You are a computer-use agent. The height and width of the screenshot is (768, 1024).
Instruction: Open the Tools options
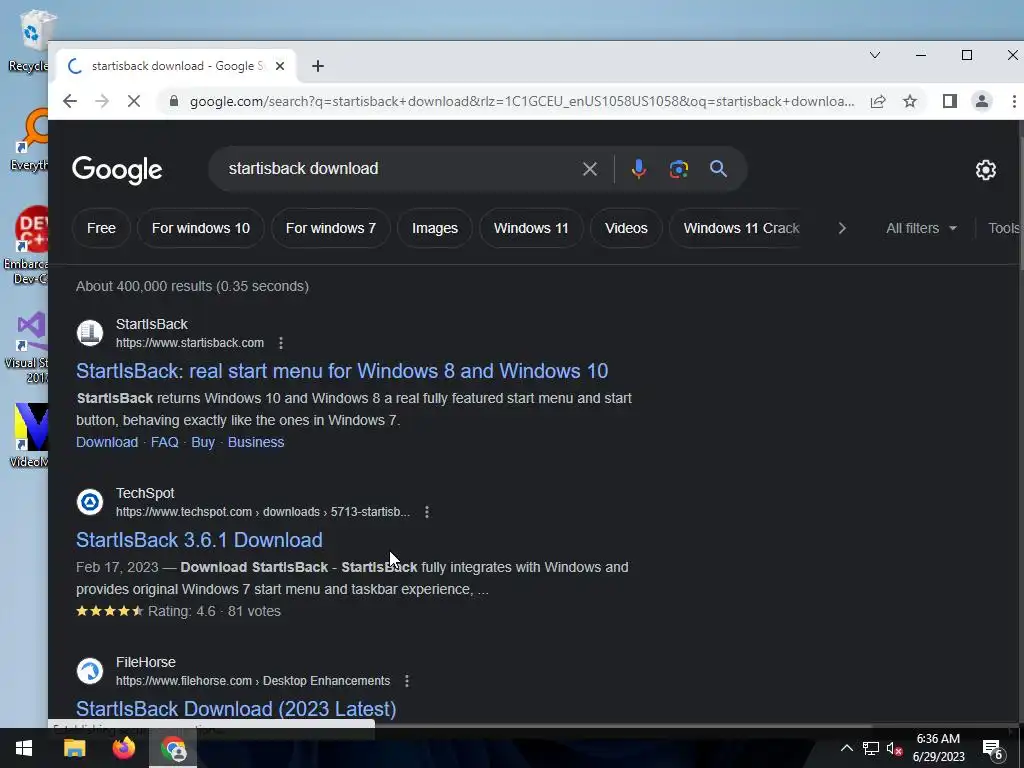coord(1003,228)
